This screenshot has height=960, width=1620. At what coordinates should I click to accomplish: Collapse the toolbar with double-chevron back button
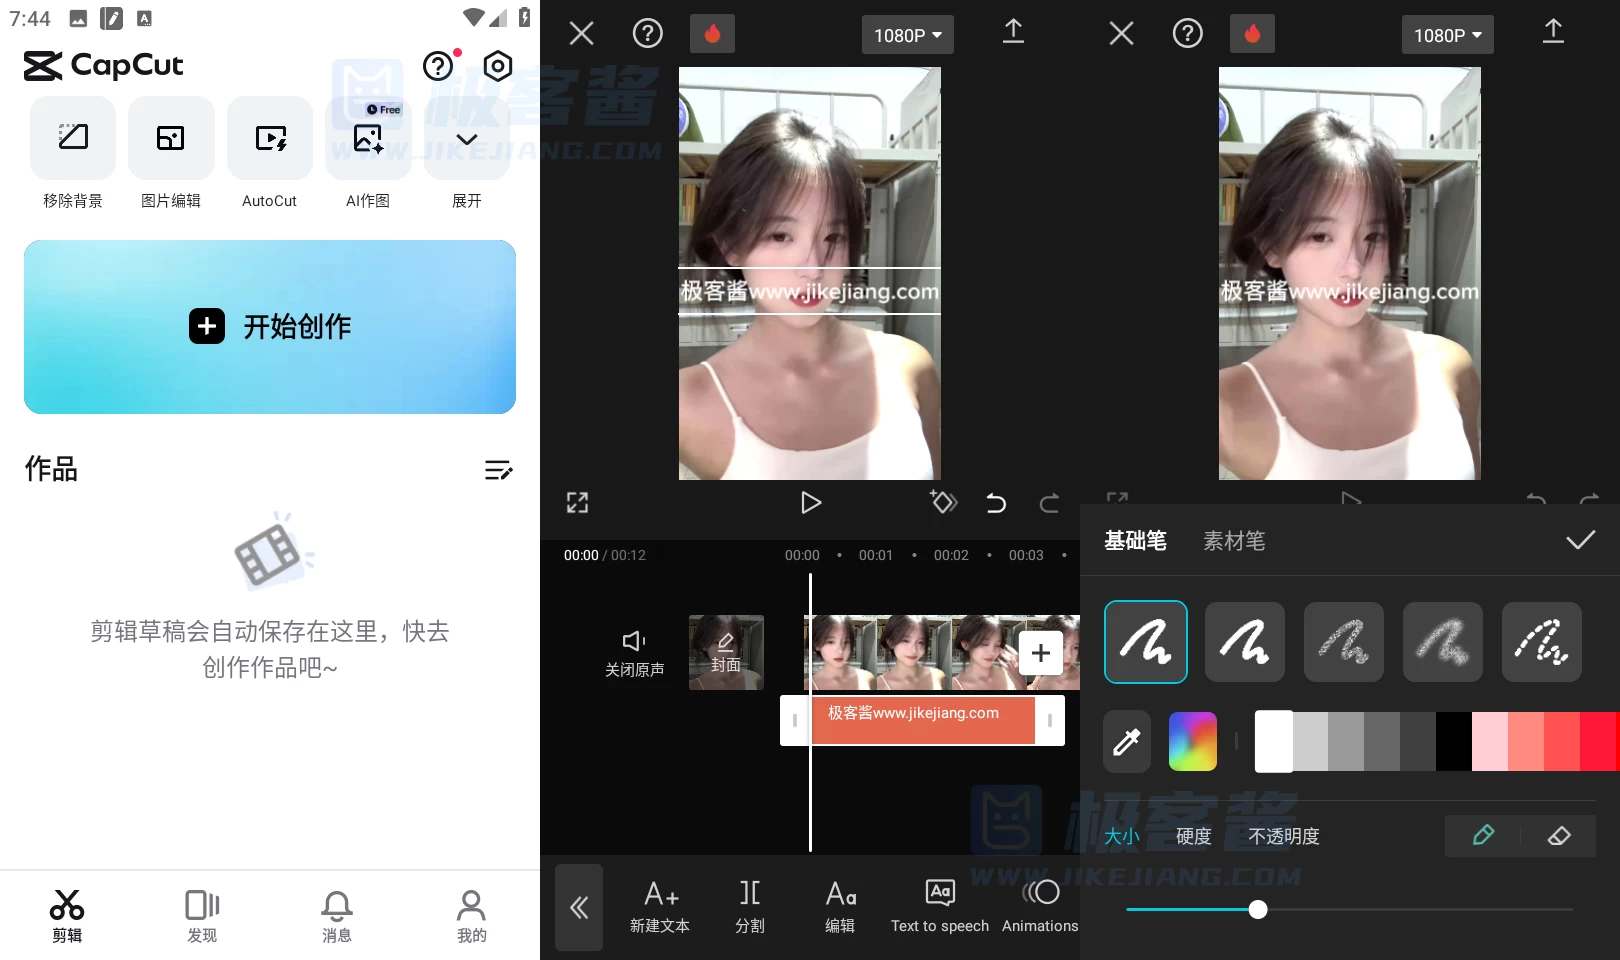[x=579, y=907]
